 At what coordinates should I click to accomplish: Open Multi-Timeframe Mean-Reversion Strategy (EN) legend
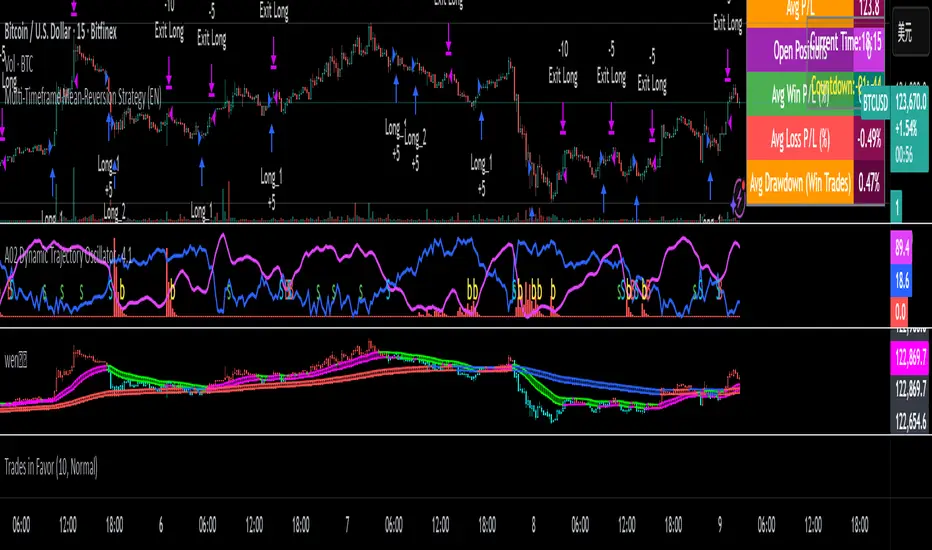tap(83, 96)
